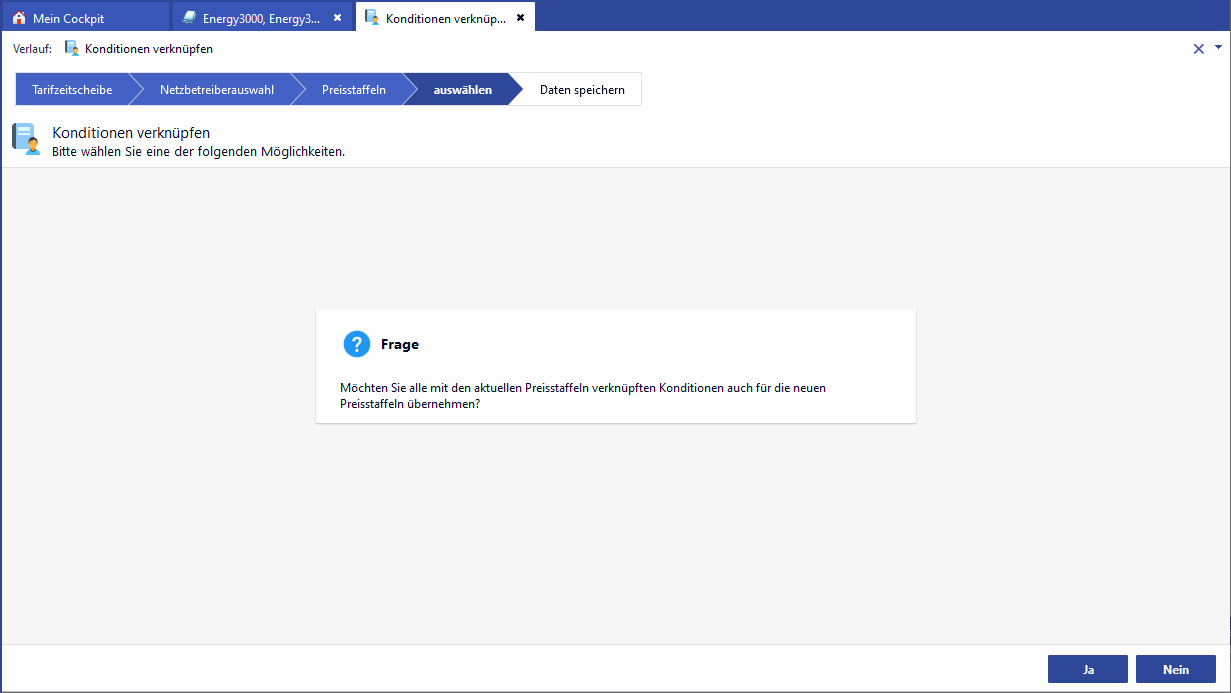The image size is (1231, 693).
Task: Go to the Daten speichern step
Action: click(582, 89)
